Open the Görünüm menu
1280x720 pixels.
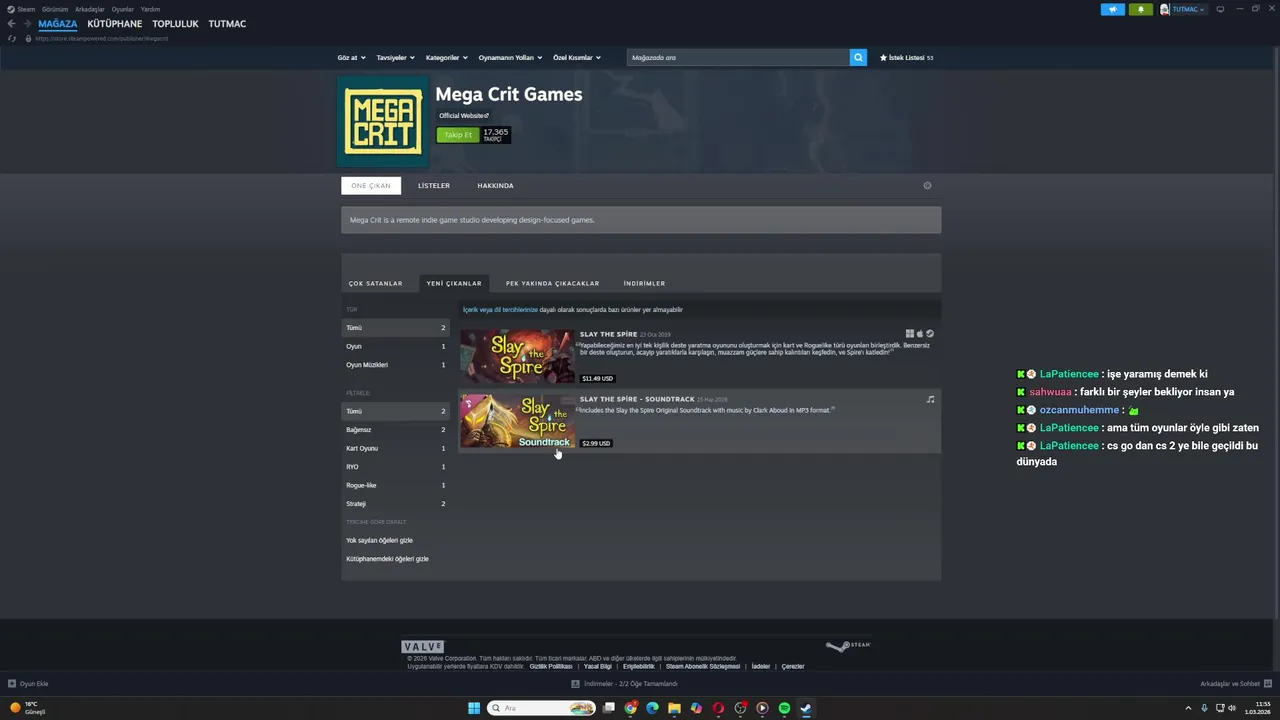(55, 9)
